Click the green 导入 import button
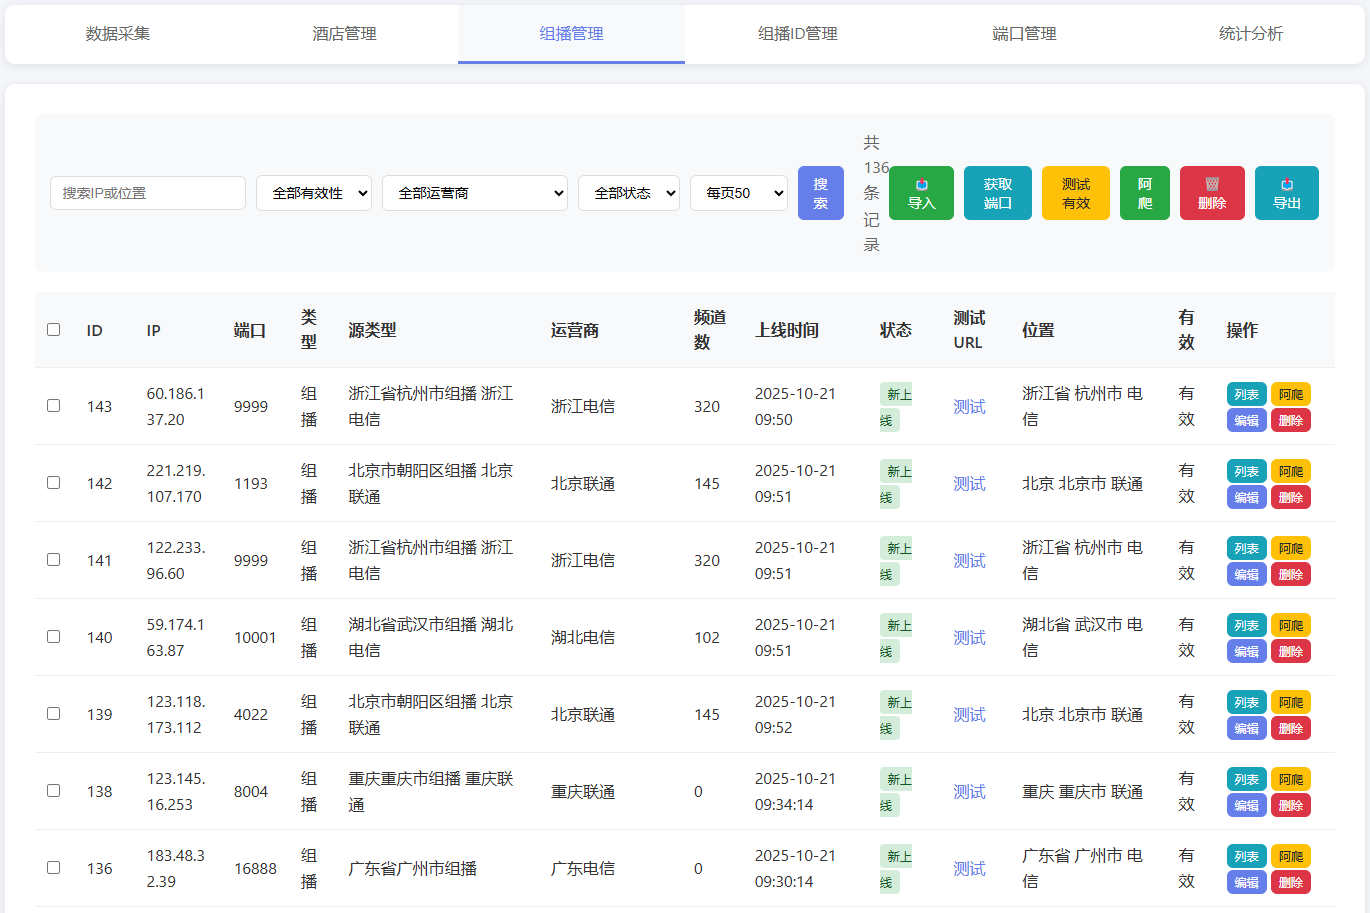Image resolution: width=1370 pixels, height=913 pixels. point(921,193)
